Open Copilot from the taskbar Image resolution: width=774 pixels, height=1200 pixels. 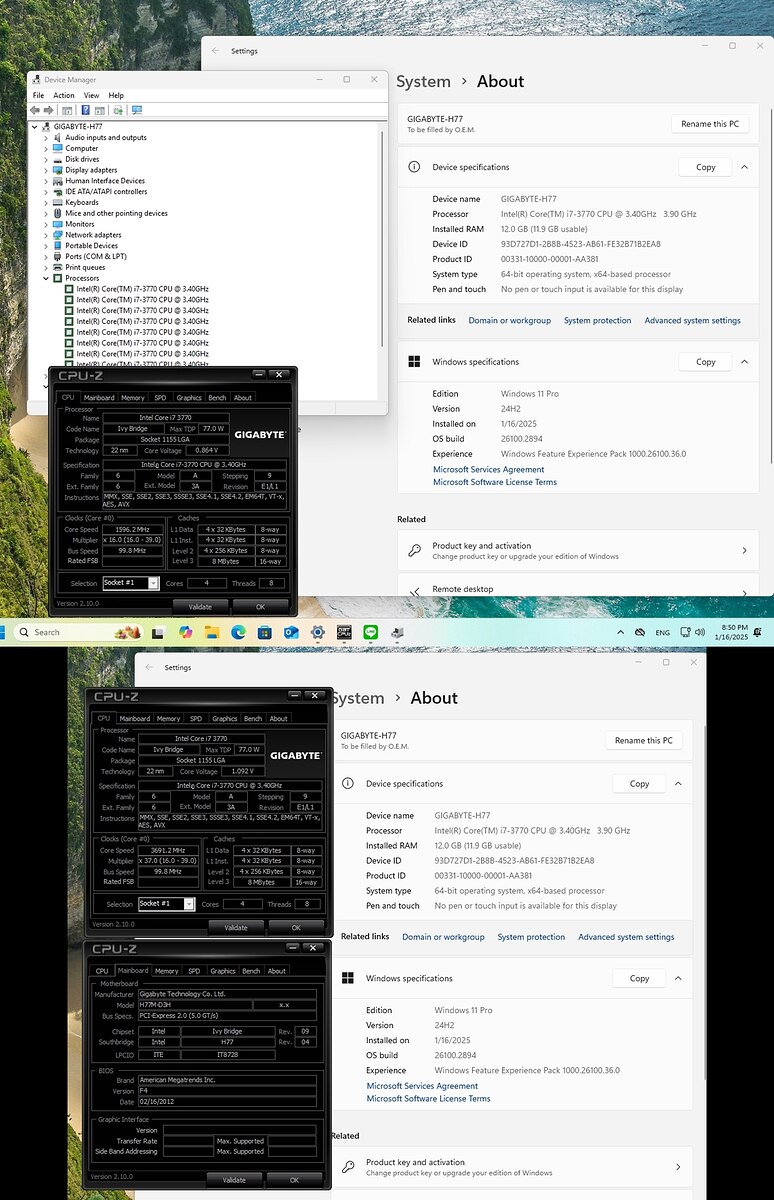[185, 632]
